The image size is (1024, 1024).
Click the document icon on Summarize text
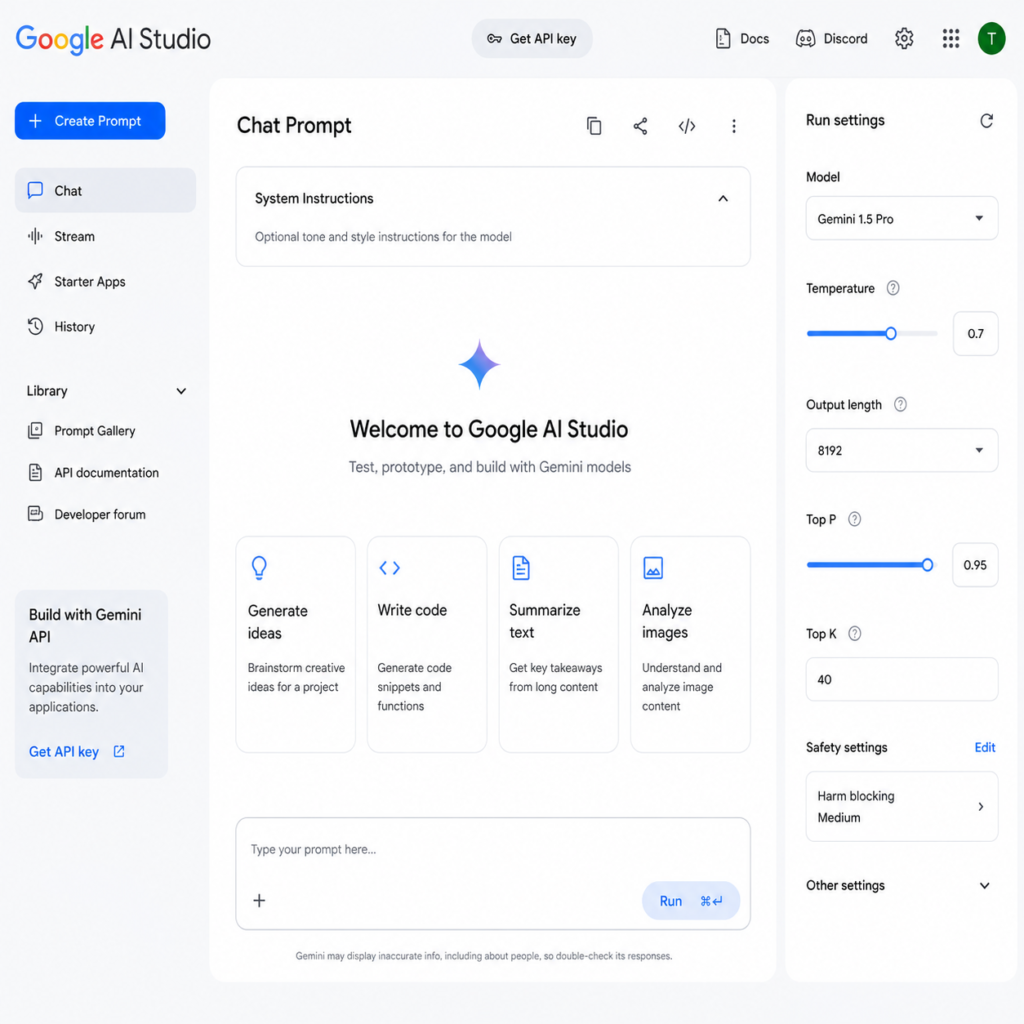pos(520,568)
